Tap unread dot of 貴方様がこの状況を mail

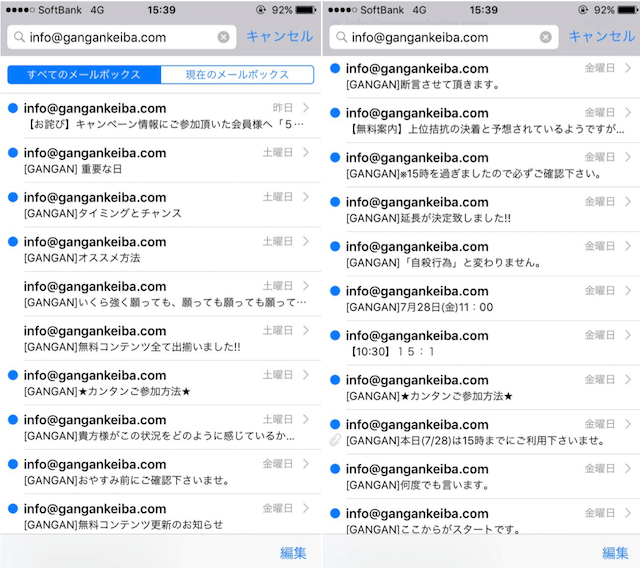(x=13, y=419)
